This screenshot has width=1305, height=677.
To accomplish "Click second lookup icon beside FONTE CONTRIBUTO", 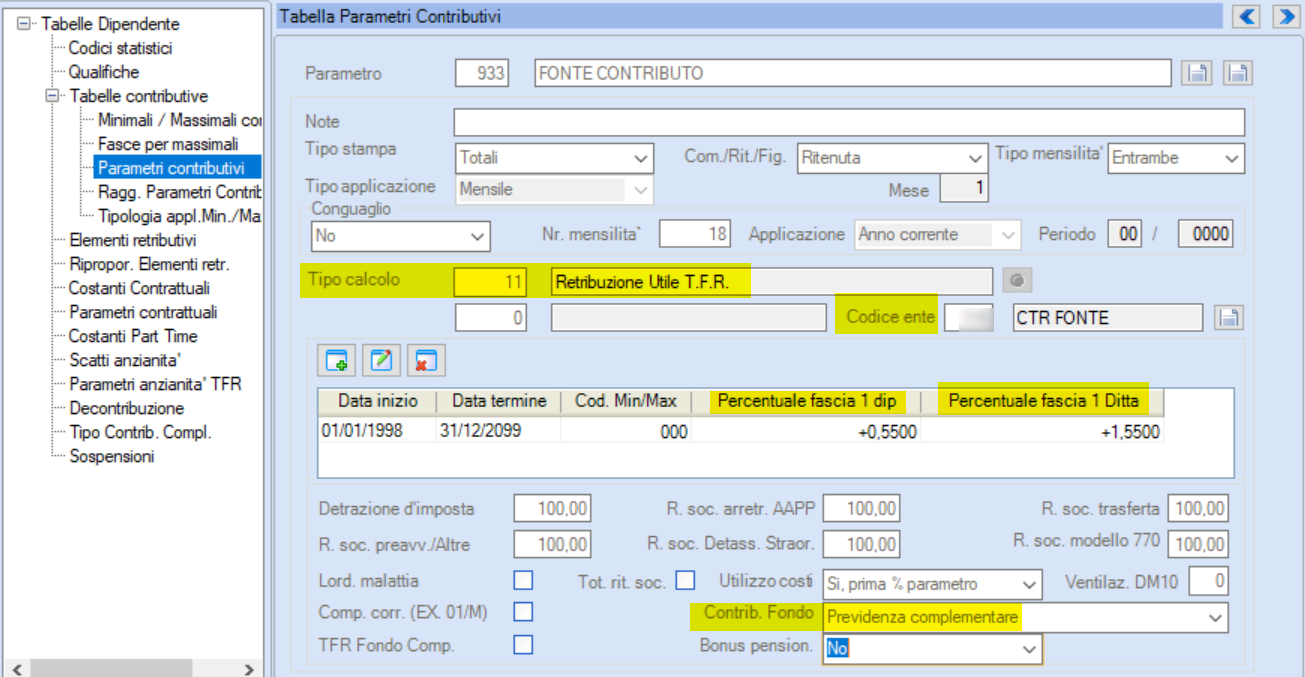I will point(1238,73).
